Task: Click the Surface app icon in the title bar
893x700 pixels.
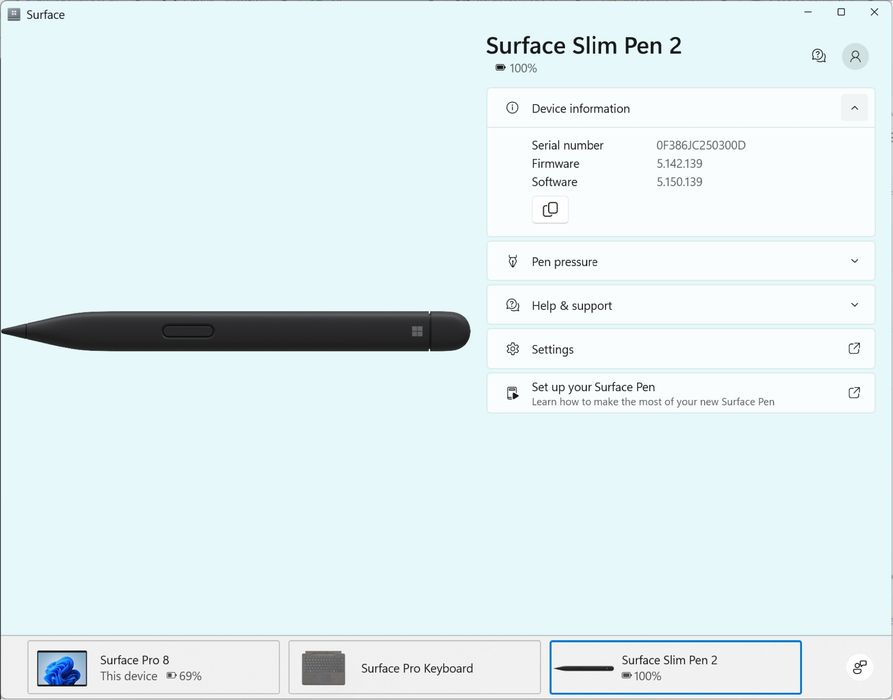Action: 14,14
